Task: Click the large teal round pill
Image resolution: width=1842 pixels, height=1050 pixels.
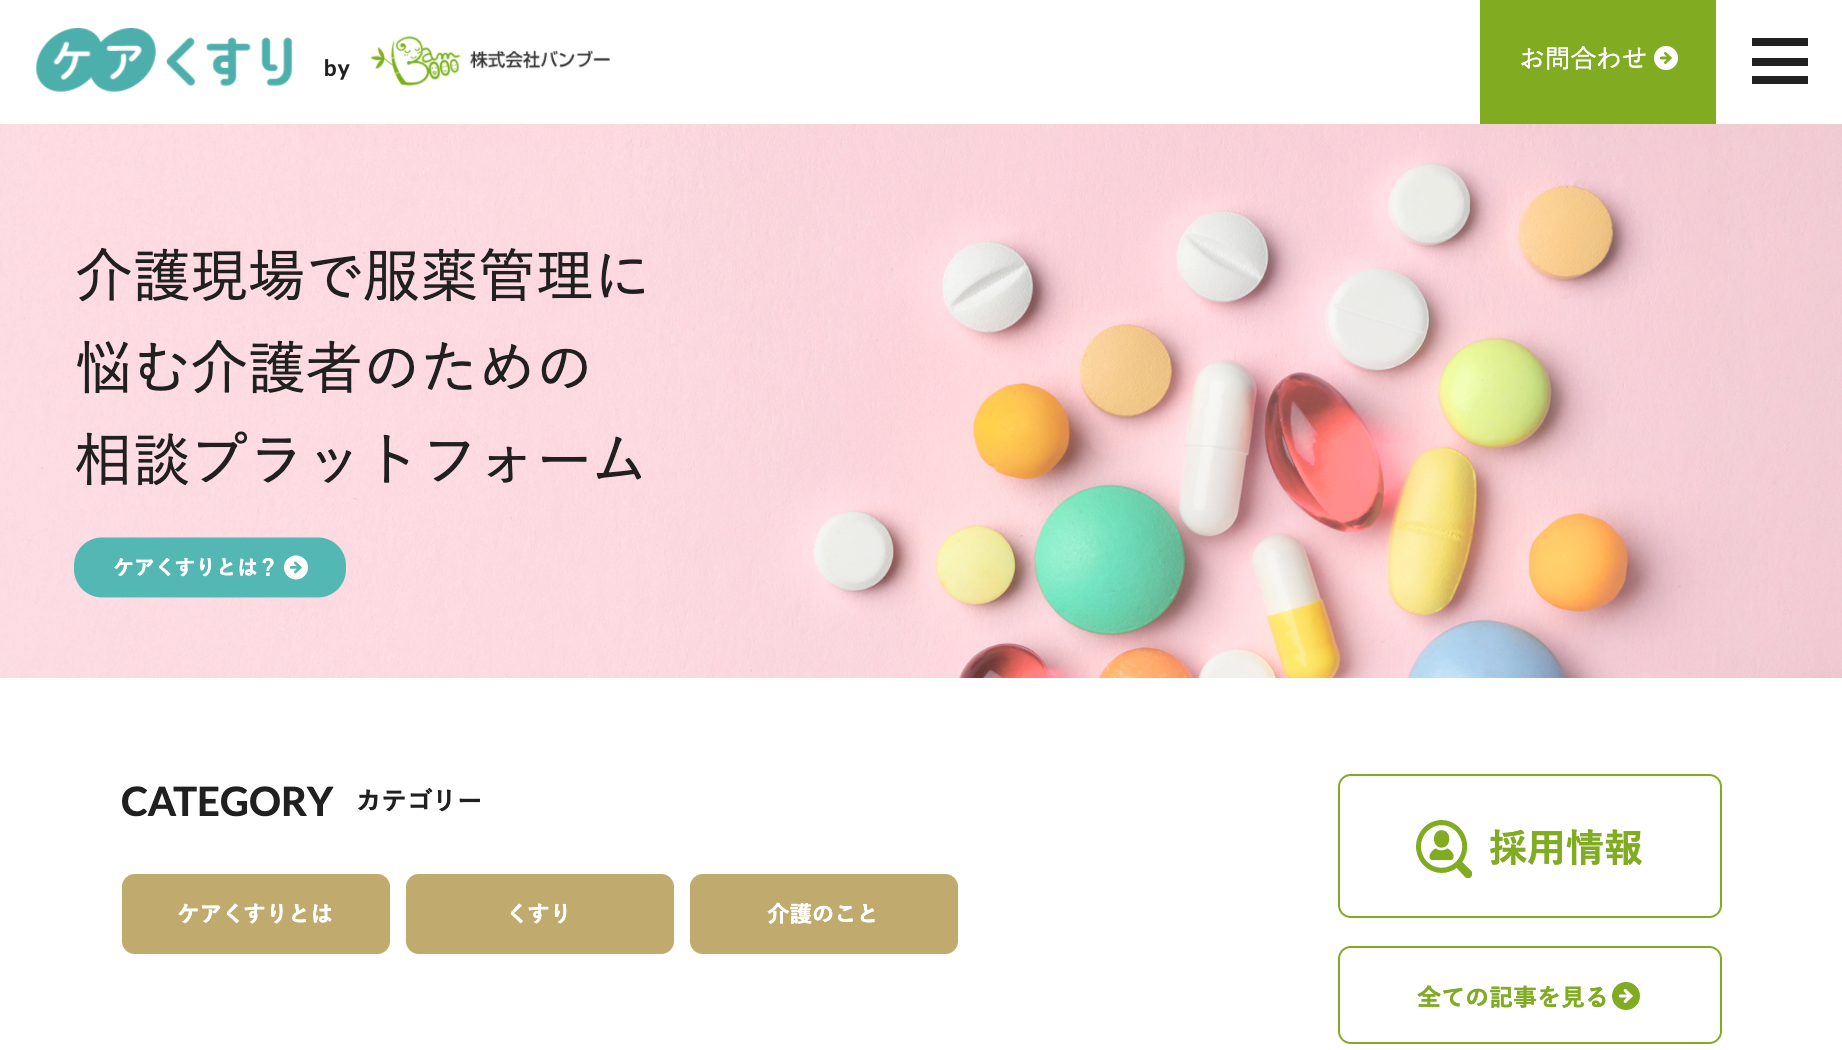Action: click(x=1109, y=559)
